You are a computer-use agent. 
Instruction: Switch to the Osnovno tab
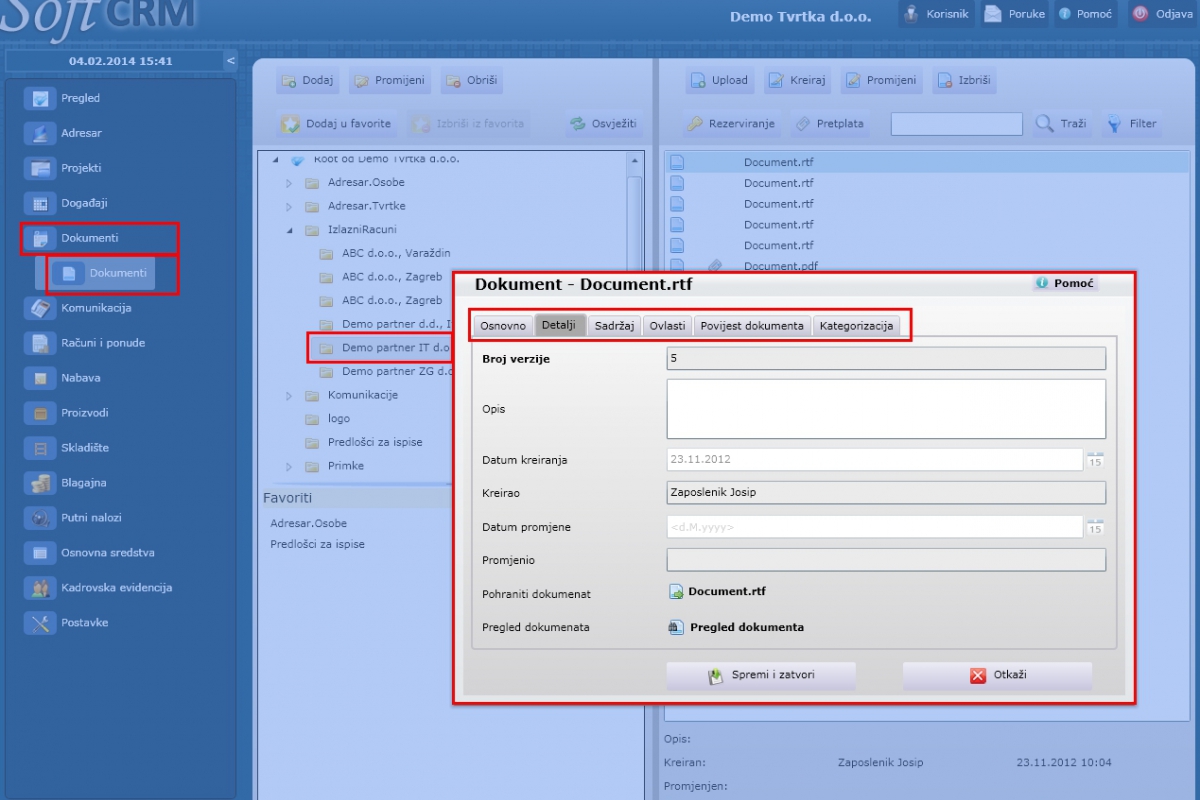click(x=503, y=326)
